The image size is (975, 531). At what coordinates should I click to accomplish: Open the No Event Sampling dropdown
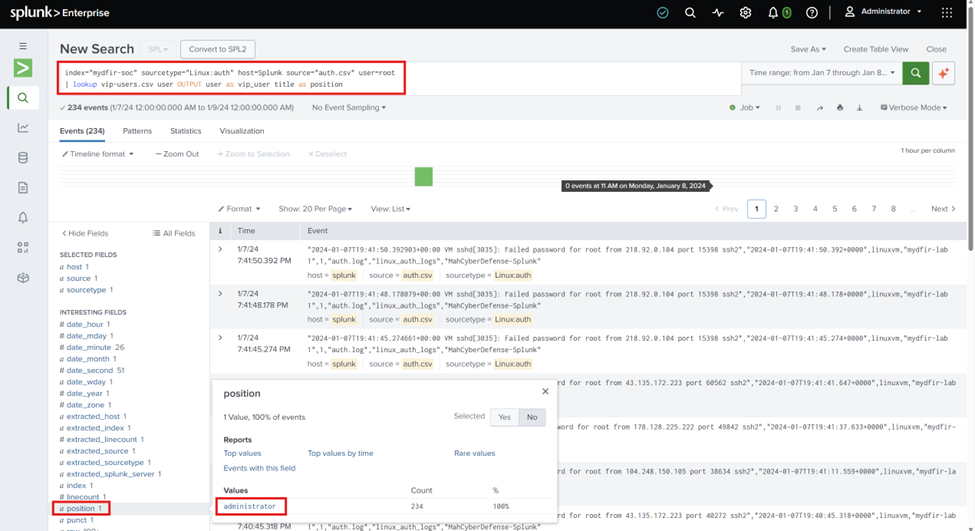(x=349, y=108)
